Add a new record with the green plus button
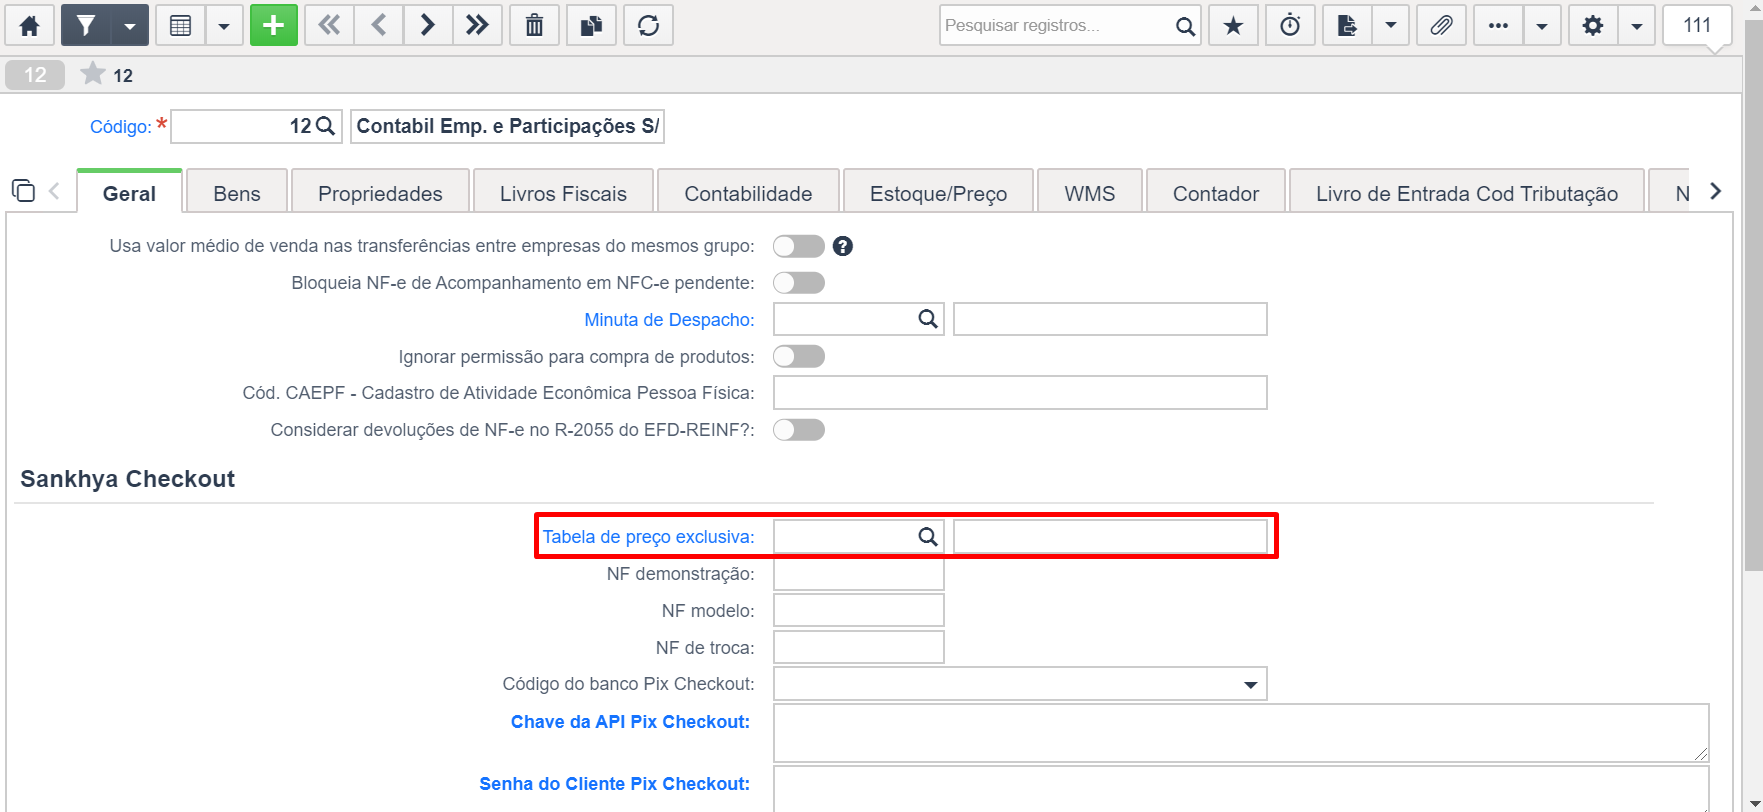 tap(274, 25)
